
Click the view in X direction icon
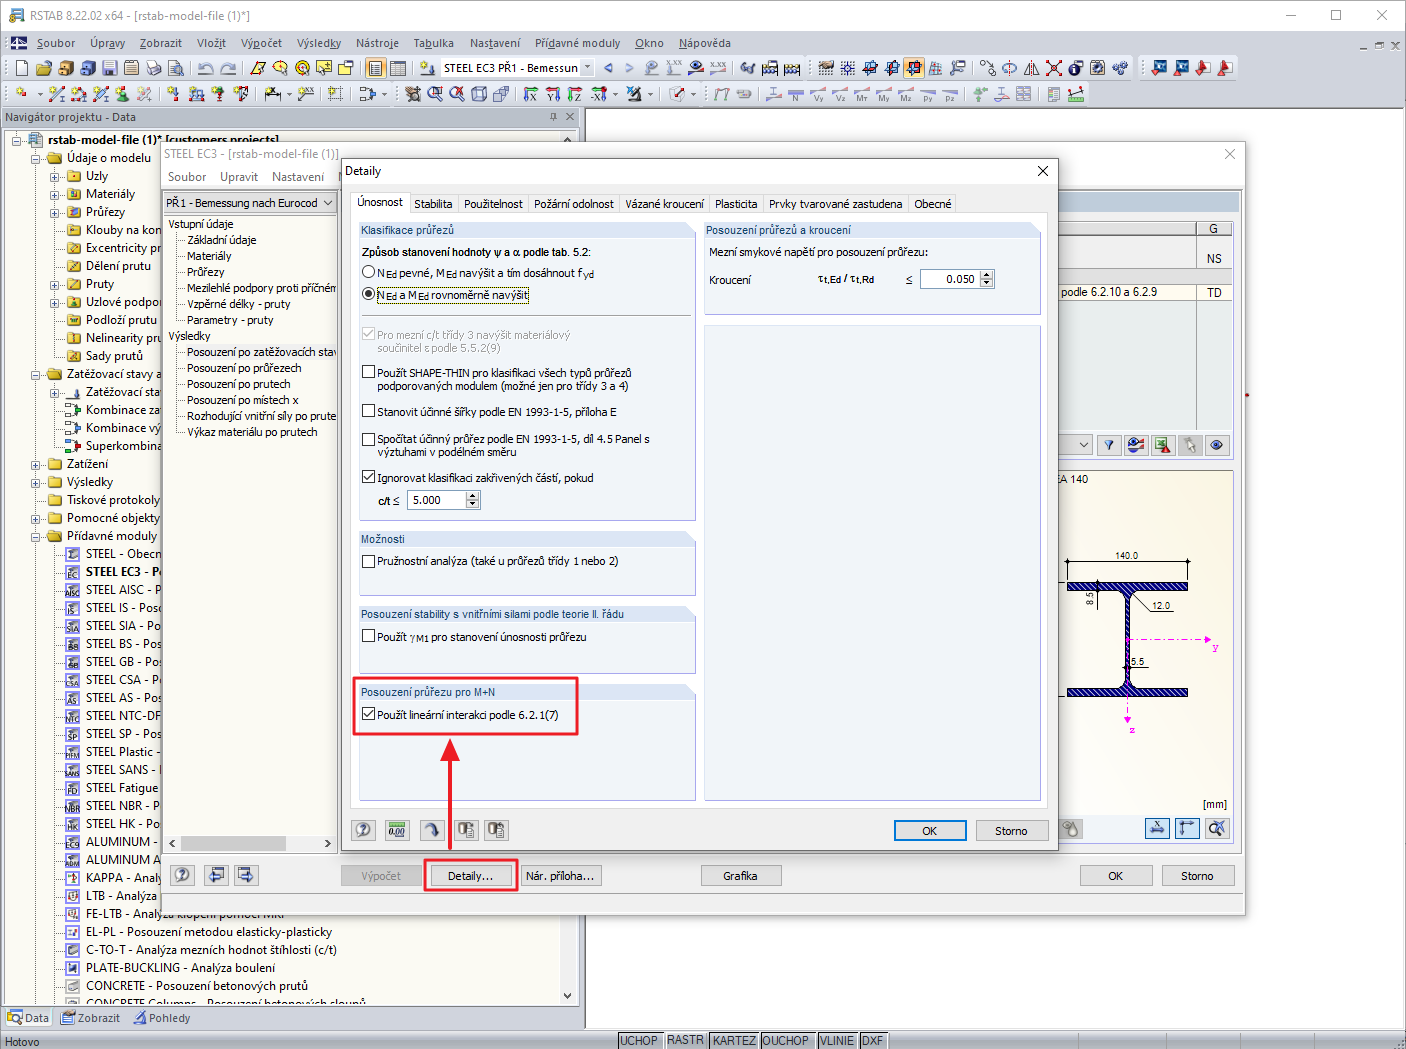point(531,94)
